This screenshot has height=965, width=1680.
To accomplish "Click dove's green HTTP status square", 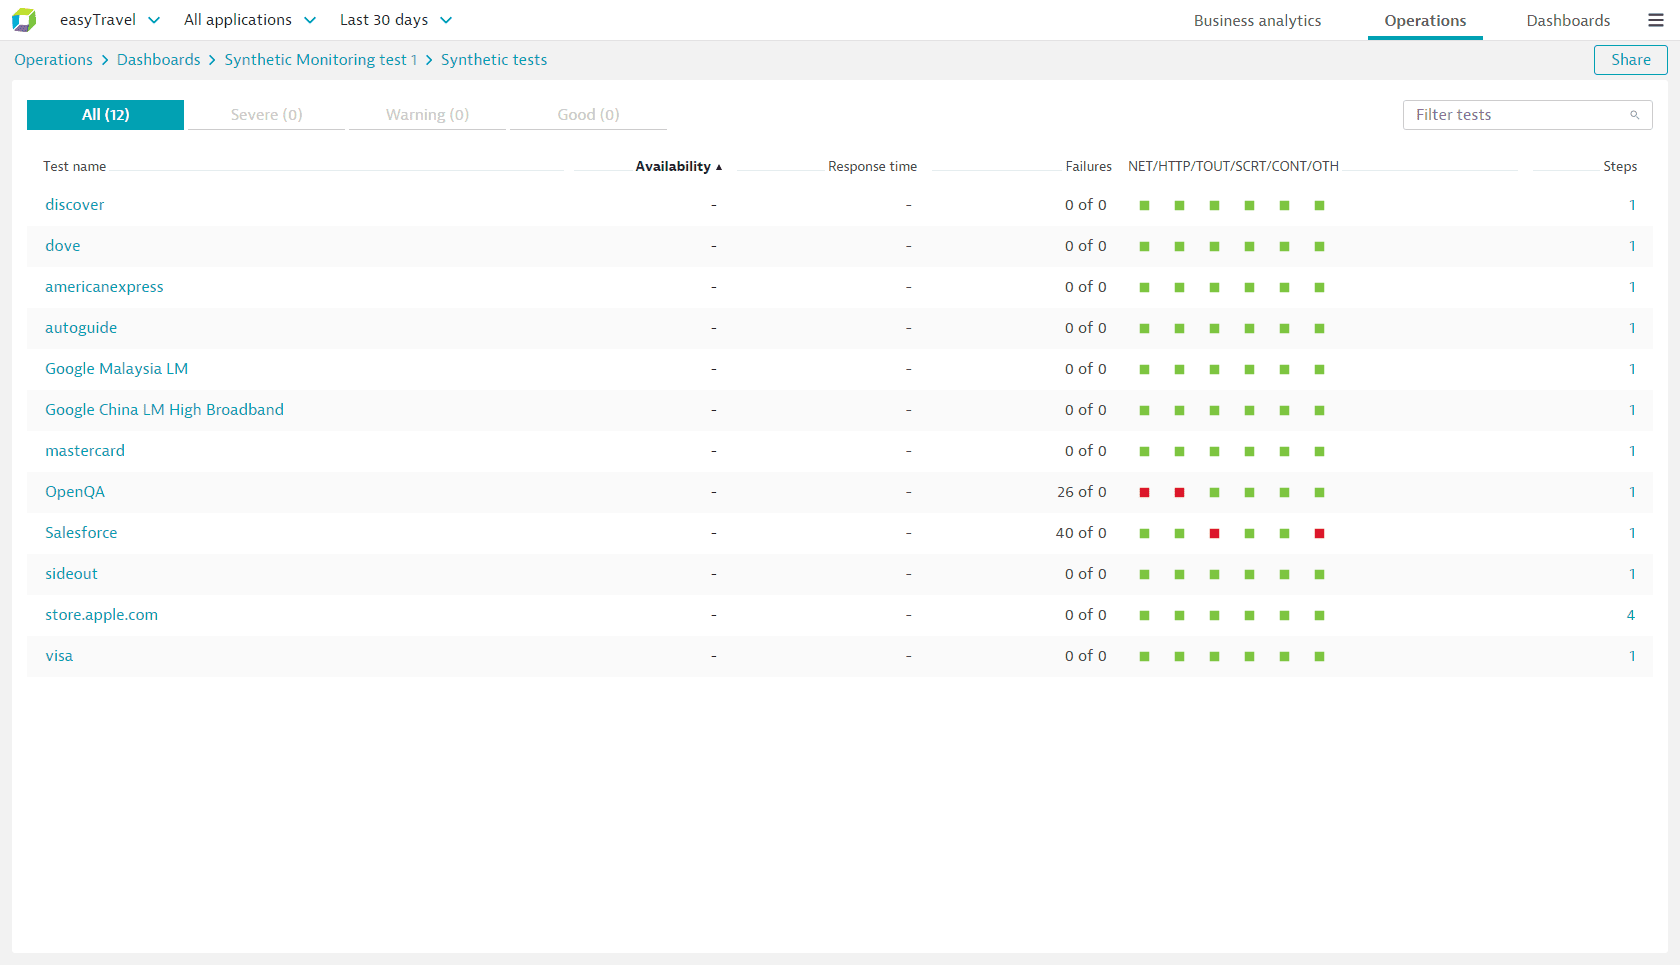I will [1180, 246].
